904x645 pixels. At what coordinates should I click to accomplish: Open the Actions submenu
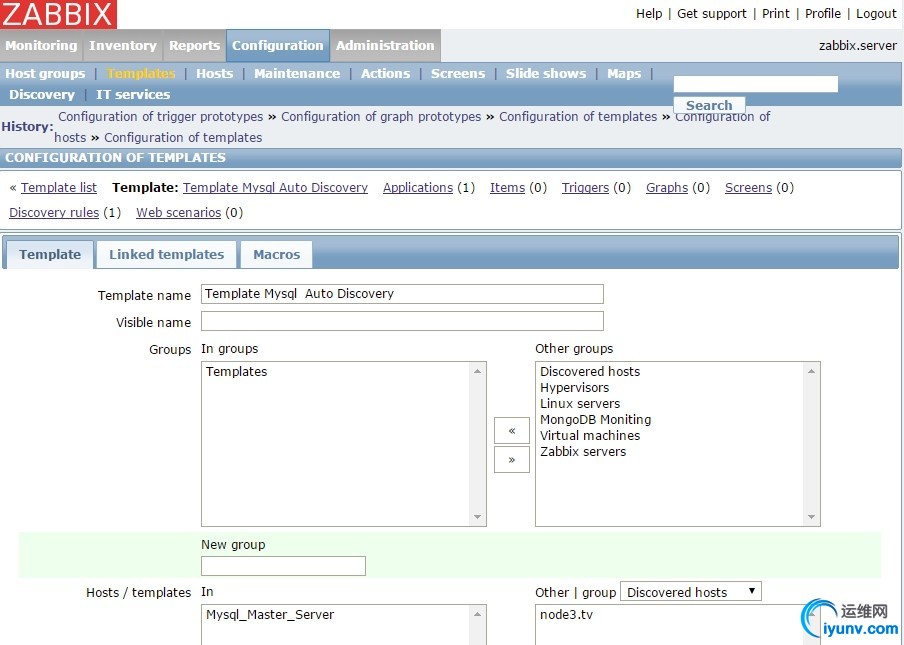[x=385, y=74]
